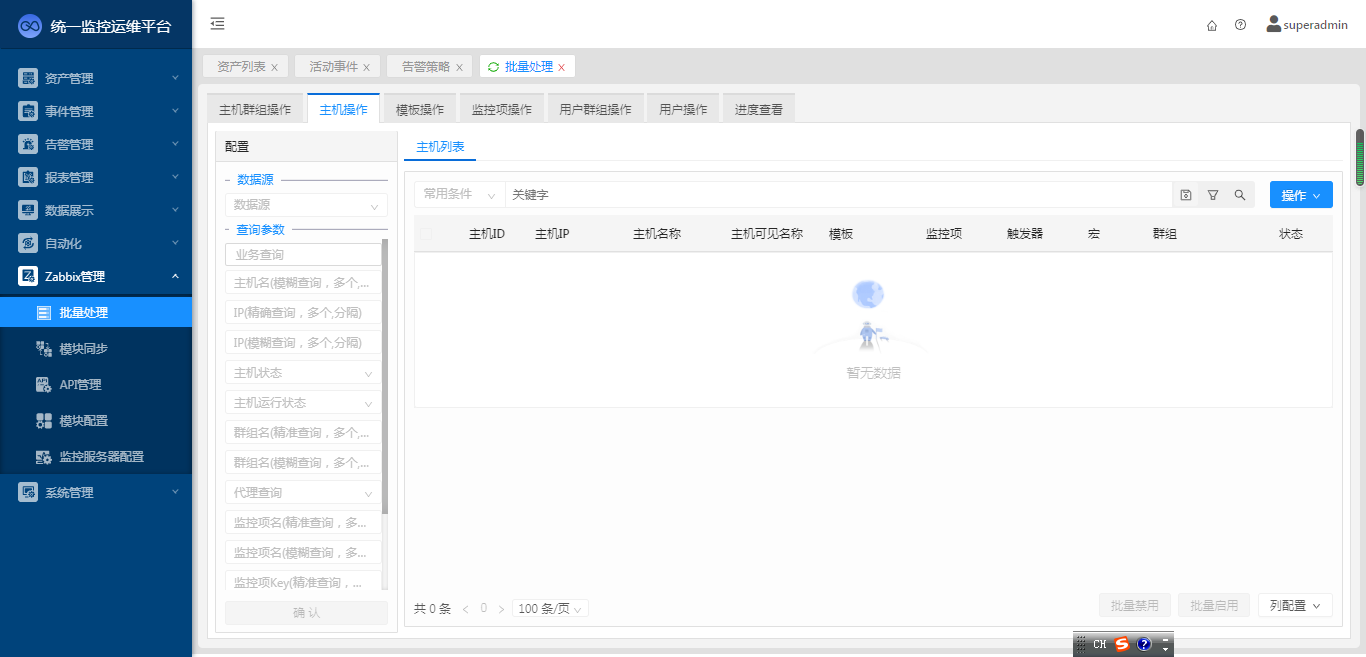
Task: Tick the select-all checkbox in table header
Action: [x=427, y=234]
